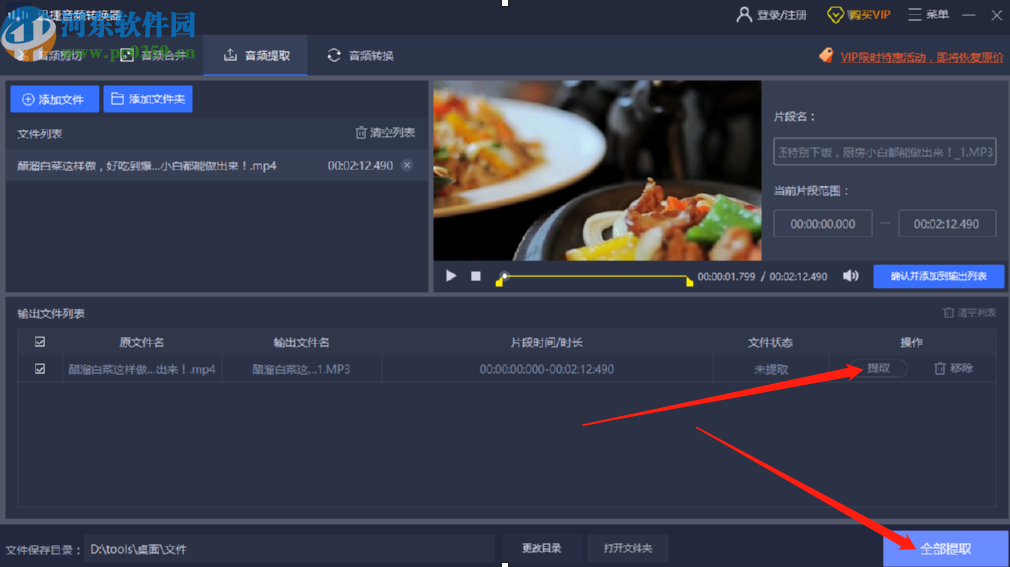Click the 添加文件 button
Screen dimensions: 1010x567
point(55,99)
